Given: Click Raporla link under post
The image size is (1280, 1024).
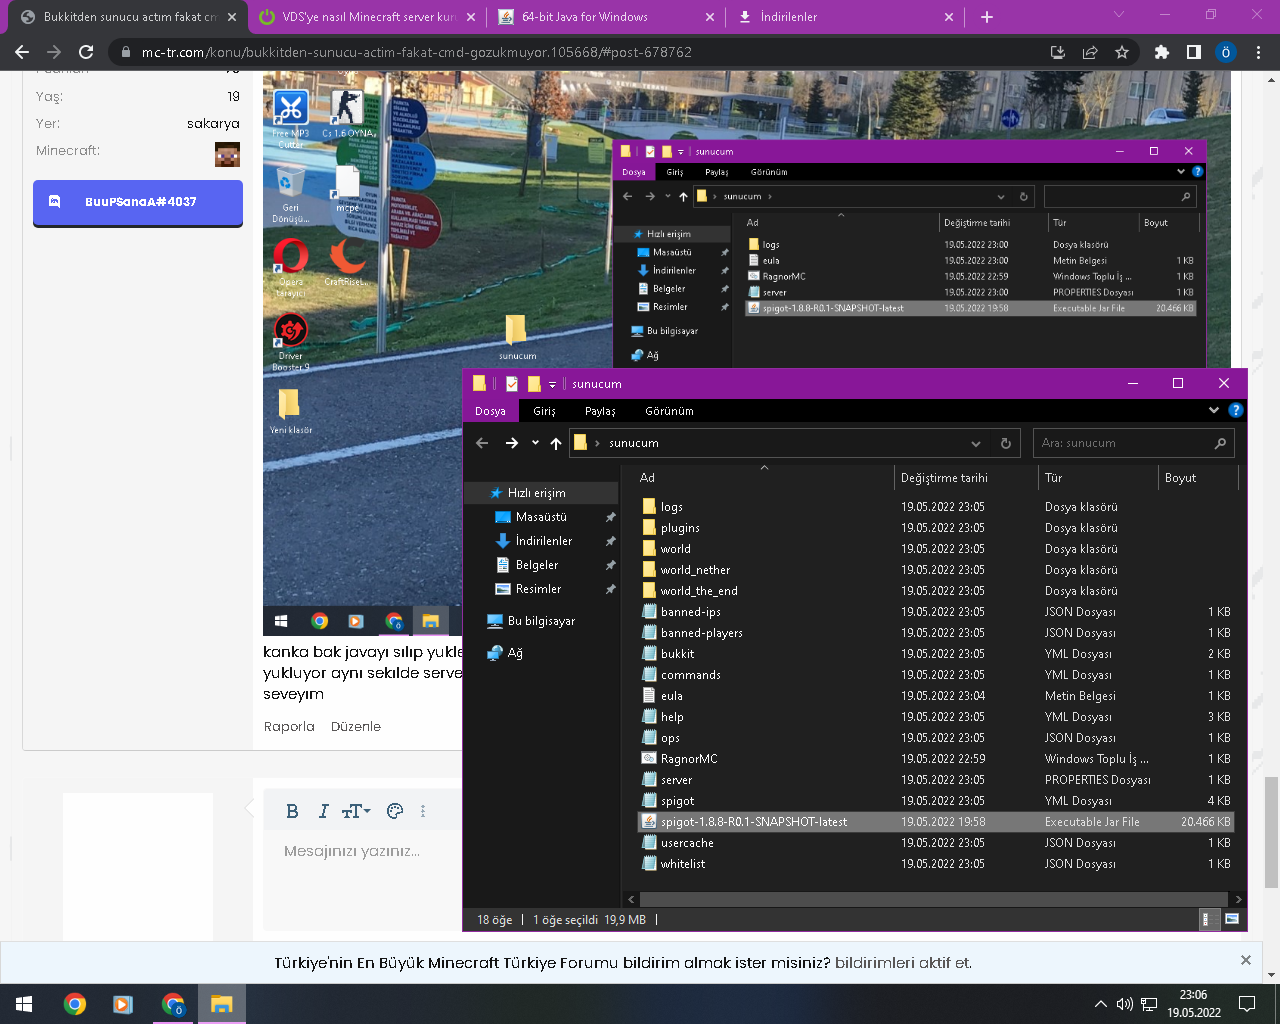Looking at the screenshot, I should 289,727.
